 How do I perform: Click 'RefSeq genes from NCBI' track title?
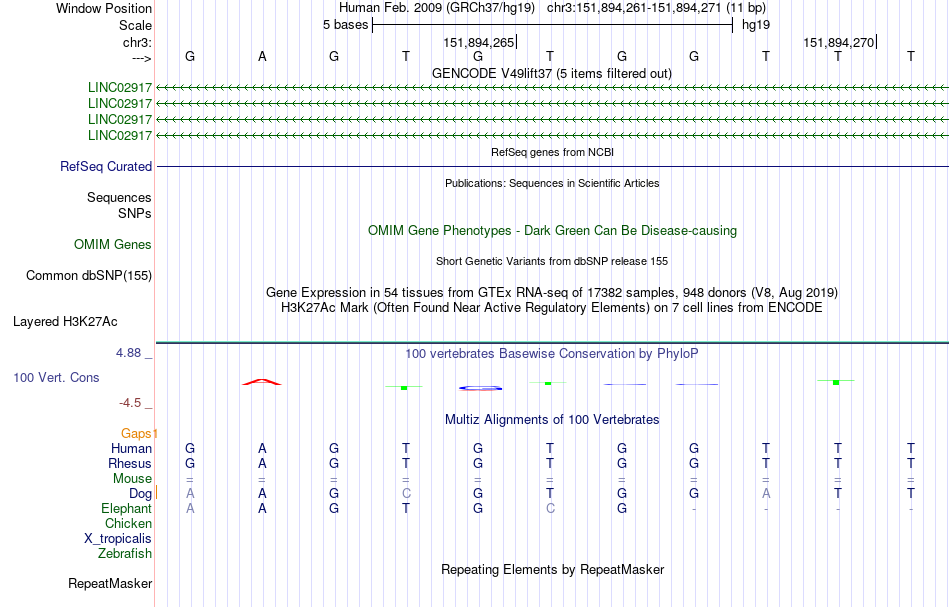coord(552,152)
